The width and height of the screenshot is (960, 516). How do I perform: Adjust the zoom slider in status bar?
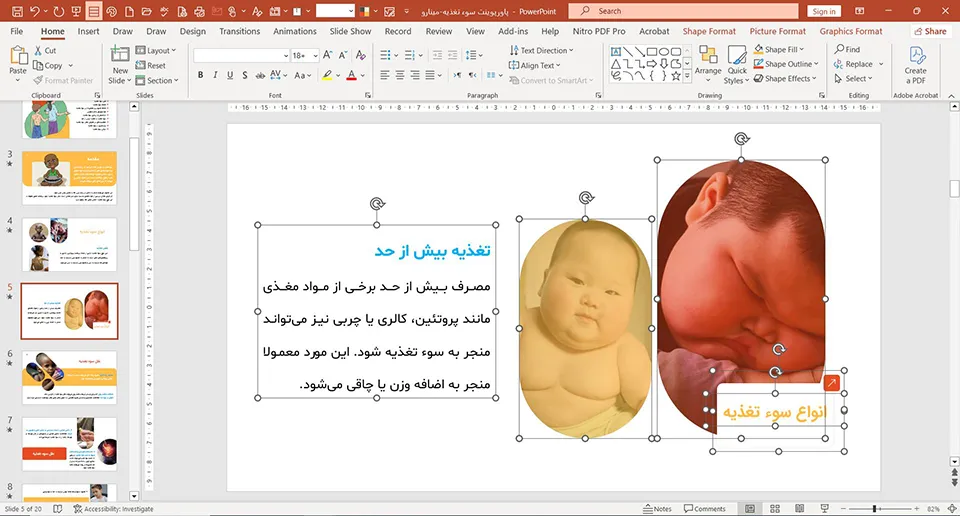pyautogui.click(x=876, y=509)
